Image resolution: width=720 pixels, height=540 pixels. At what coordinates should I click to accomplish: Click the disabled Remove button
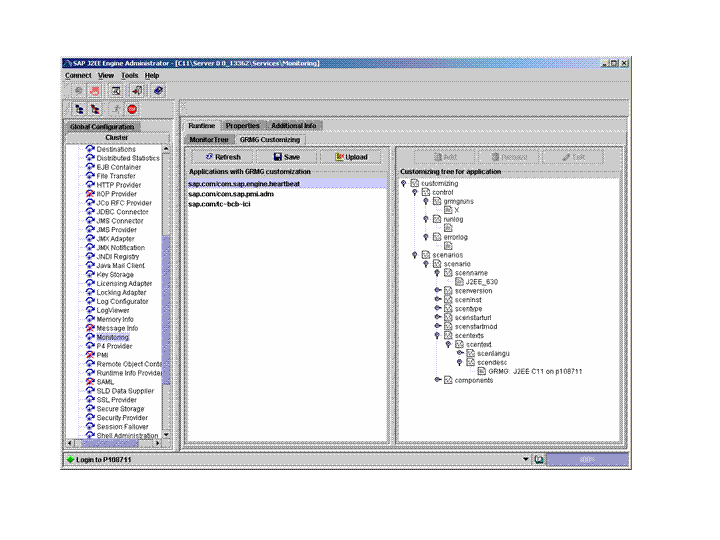pyautogui.click(x=509, y=157)
